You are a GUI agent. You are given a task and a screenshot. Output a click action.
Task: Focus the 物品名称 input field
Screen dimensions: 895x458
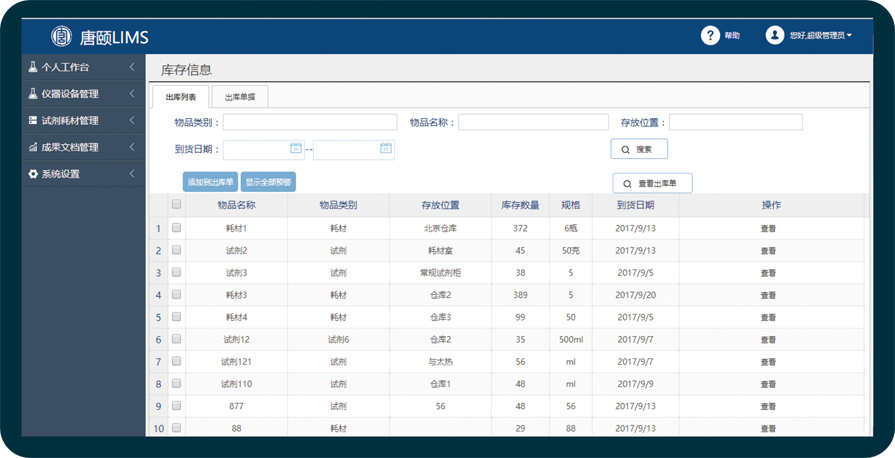pyautogui.click(x=533, y=122)
